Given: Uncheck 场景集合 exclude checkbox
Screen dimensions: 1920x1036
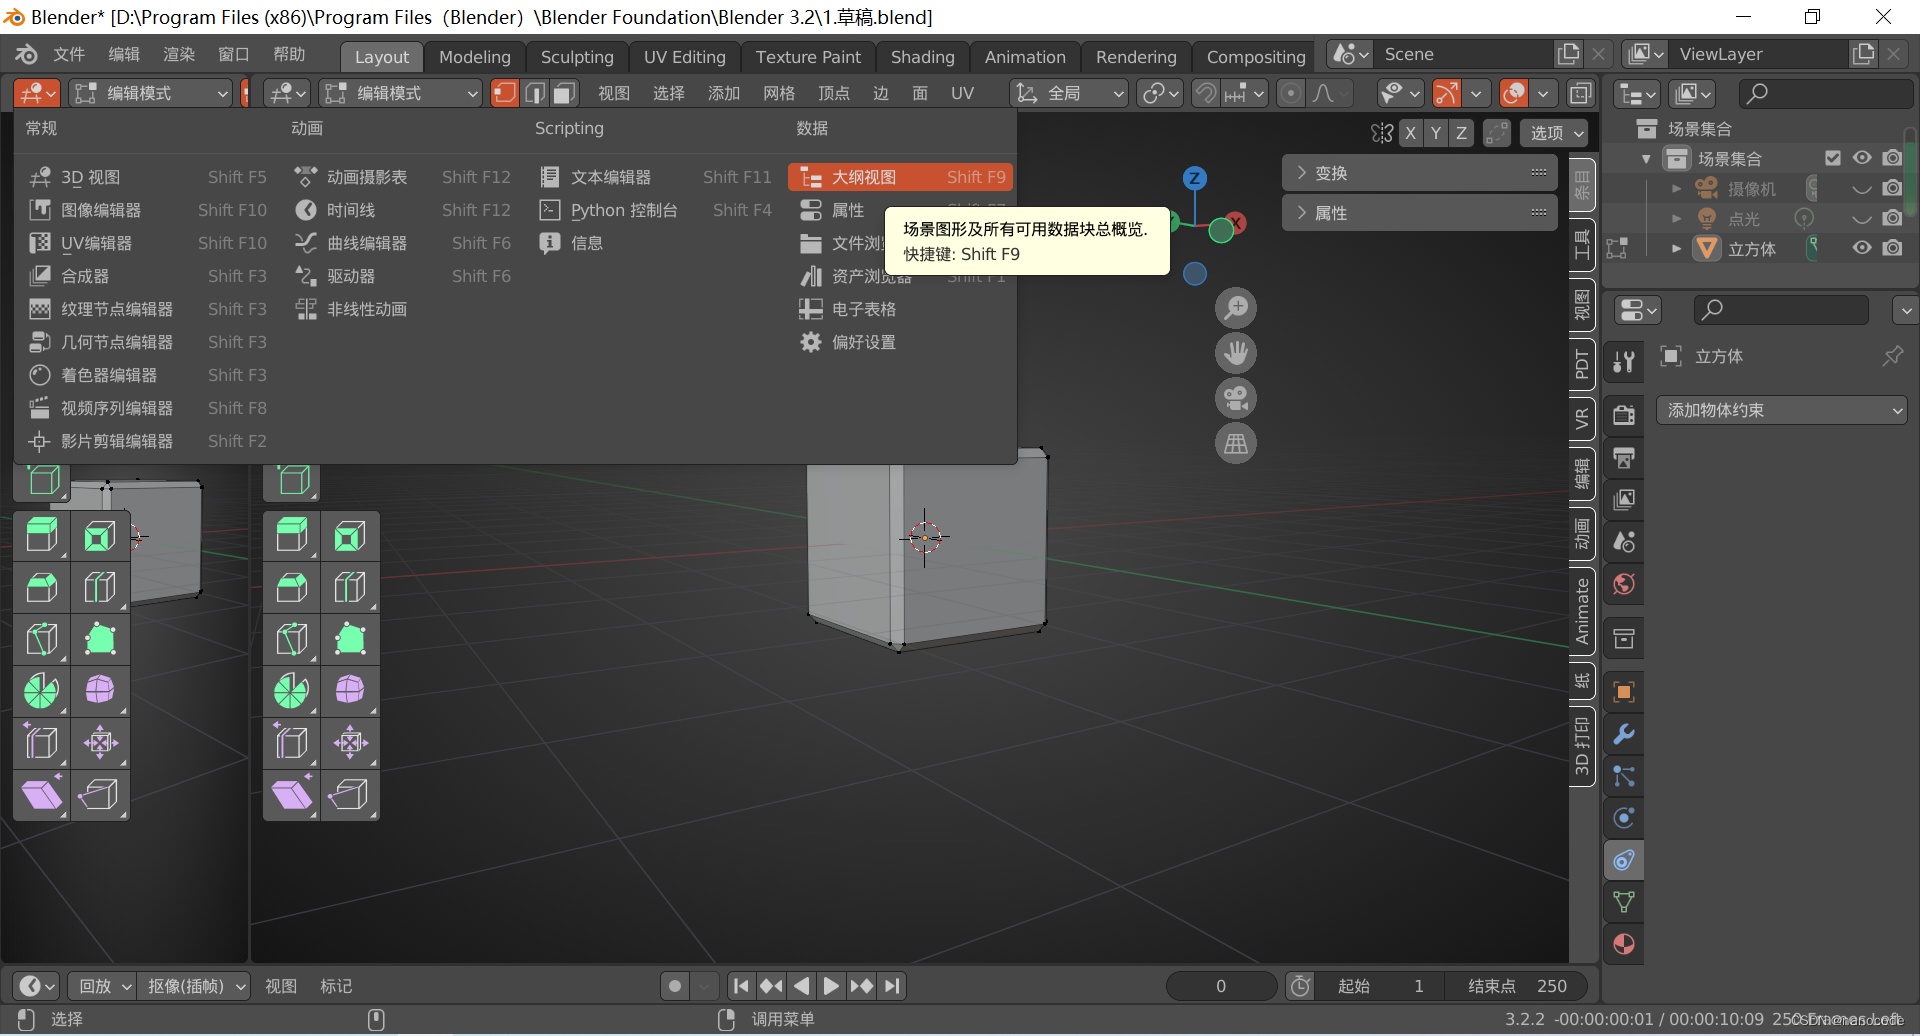Looking at the screenshot, I should [1833, 158].
